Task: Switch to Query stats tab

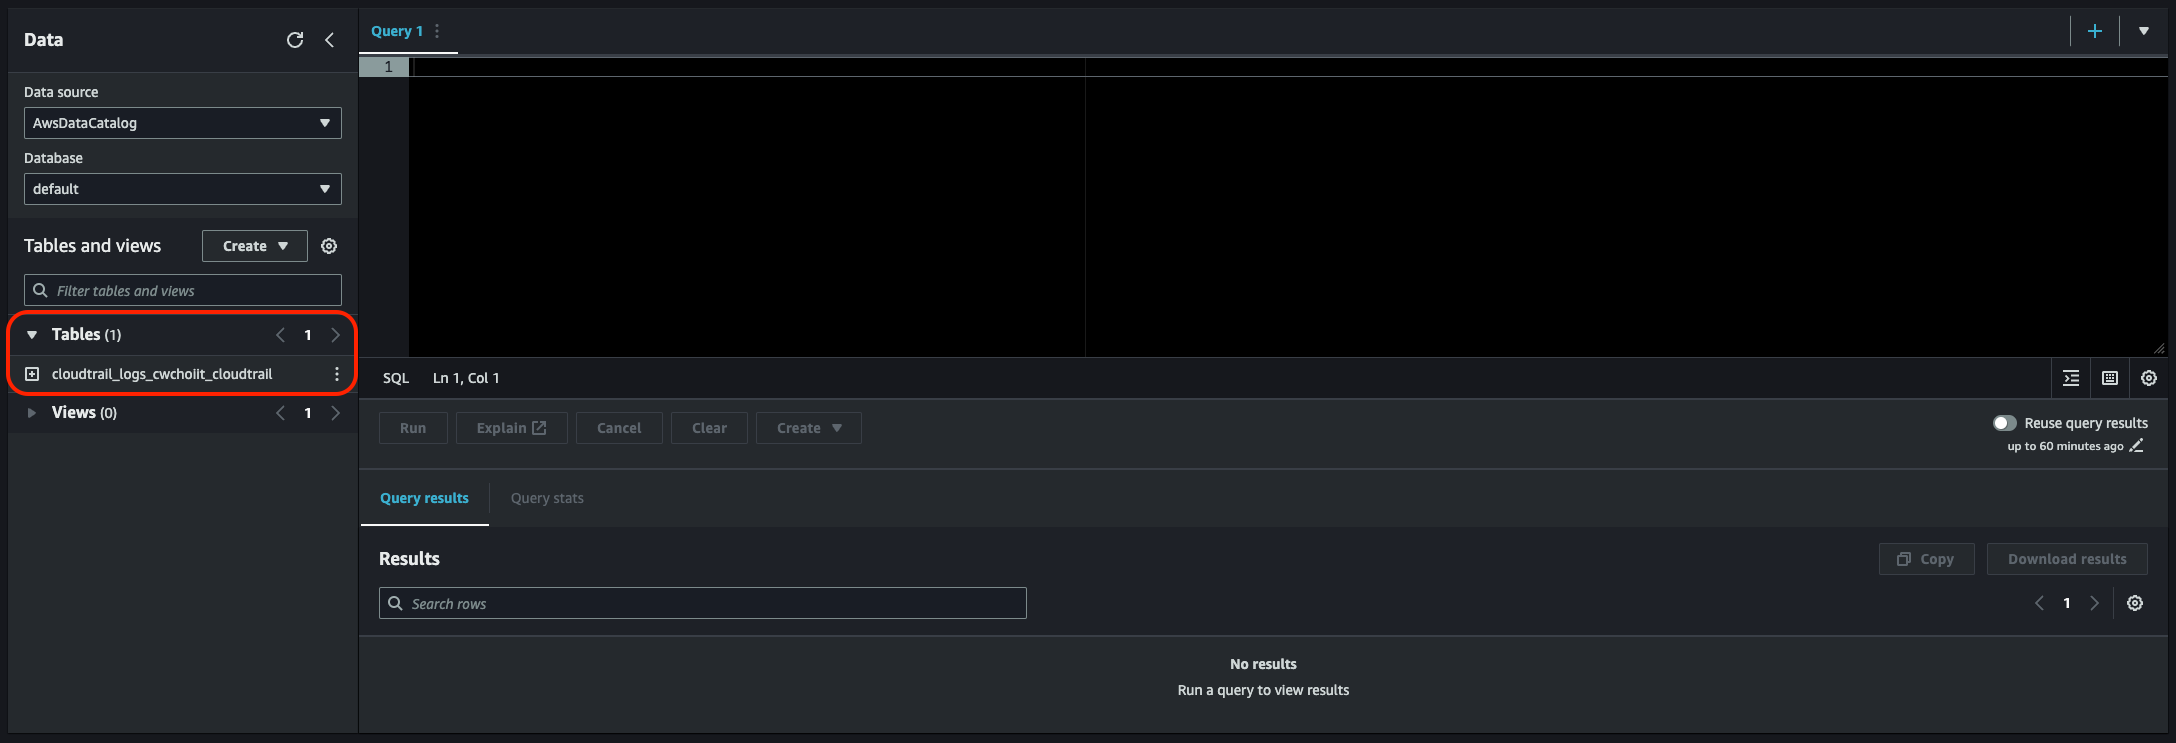Action: click(547, 498)
